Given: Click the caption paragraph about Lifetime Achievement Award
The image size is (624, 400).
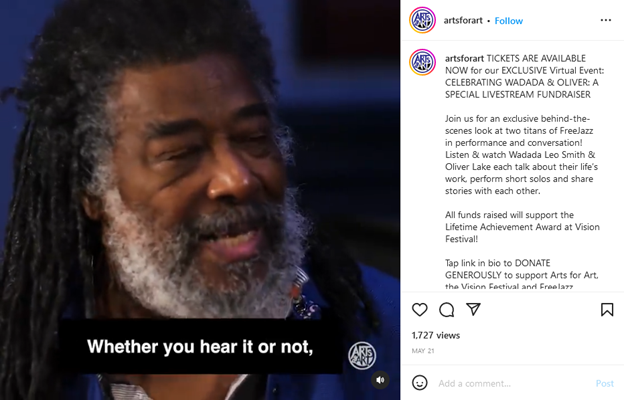Looking at the screenshot, I should [x=522, y=227].
